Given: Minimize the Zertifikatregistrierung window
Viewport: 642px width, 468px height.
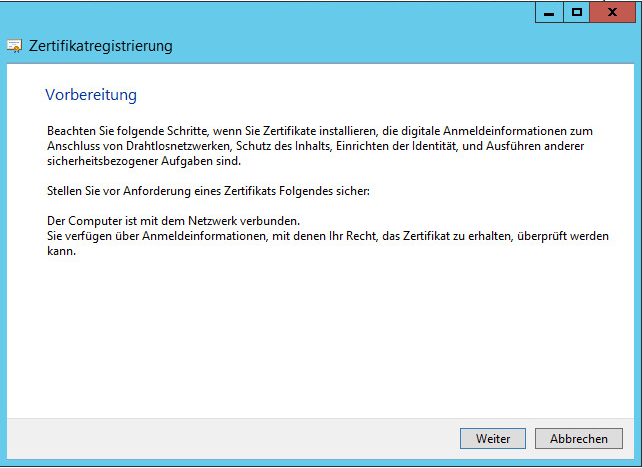Looking at the screenshot, I should pyautogui.click(x=548, y=13).
